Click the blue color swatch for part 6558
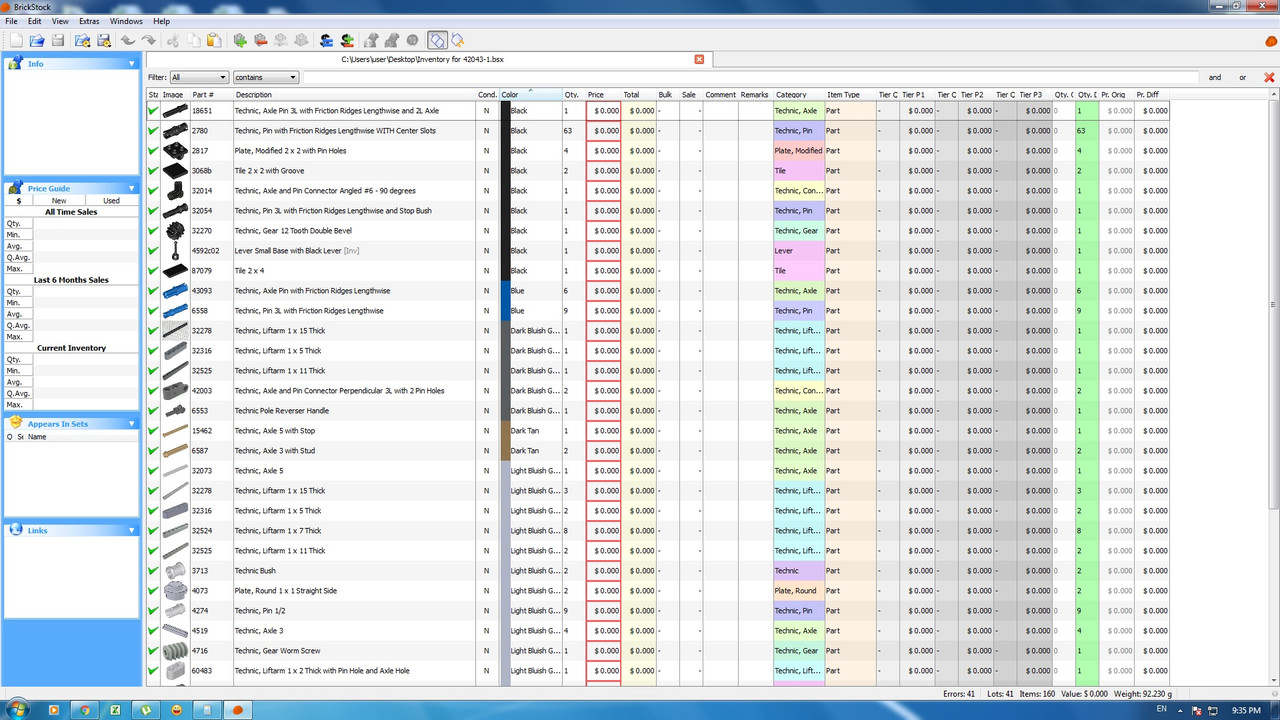This screenshot has height=720, width=1280. coord(505,311)
